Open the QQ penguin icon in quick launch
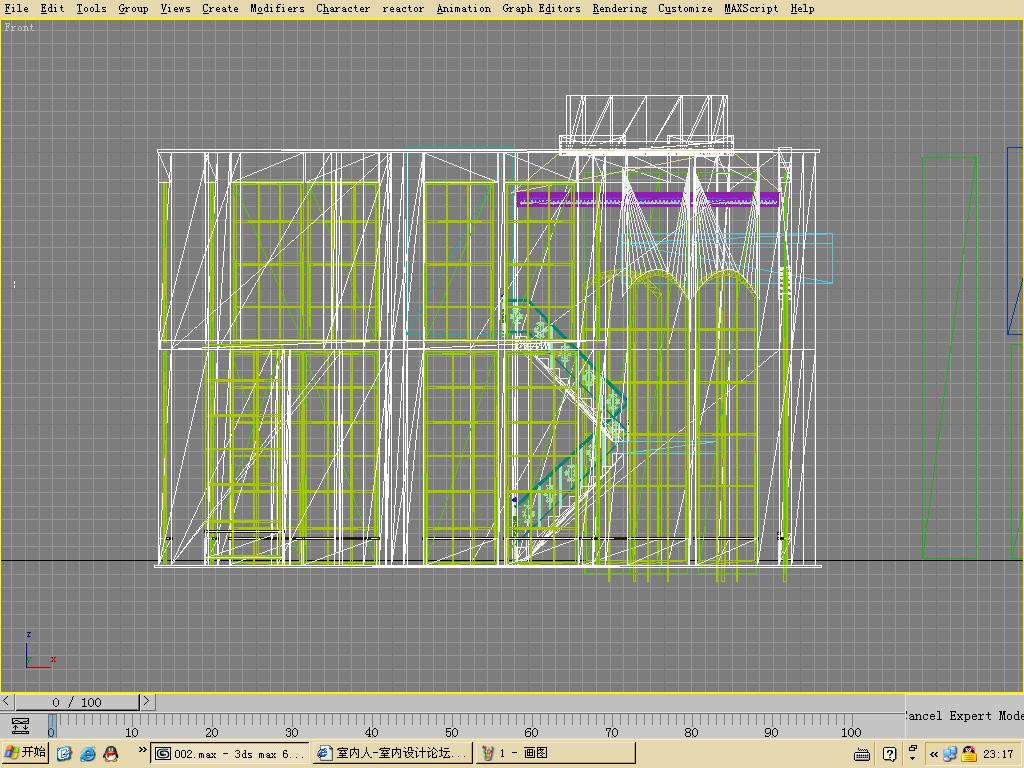Image resolution: width=1024 pixels, height=768 pixels. pos(111,753)
